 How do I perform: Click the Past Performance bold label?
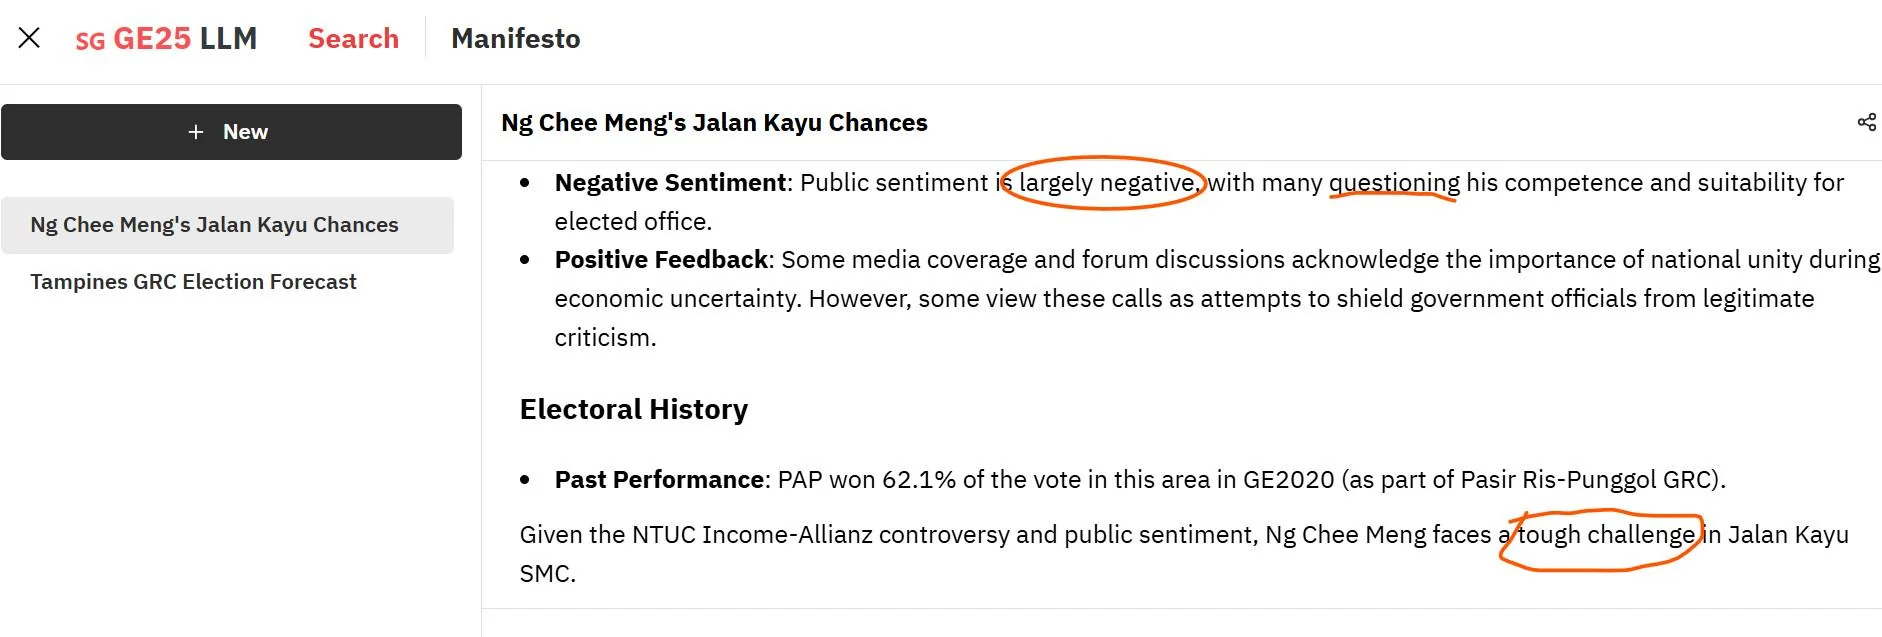(x=659, y=480)
